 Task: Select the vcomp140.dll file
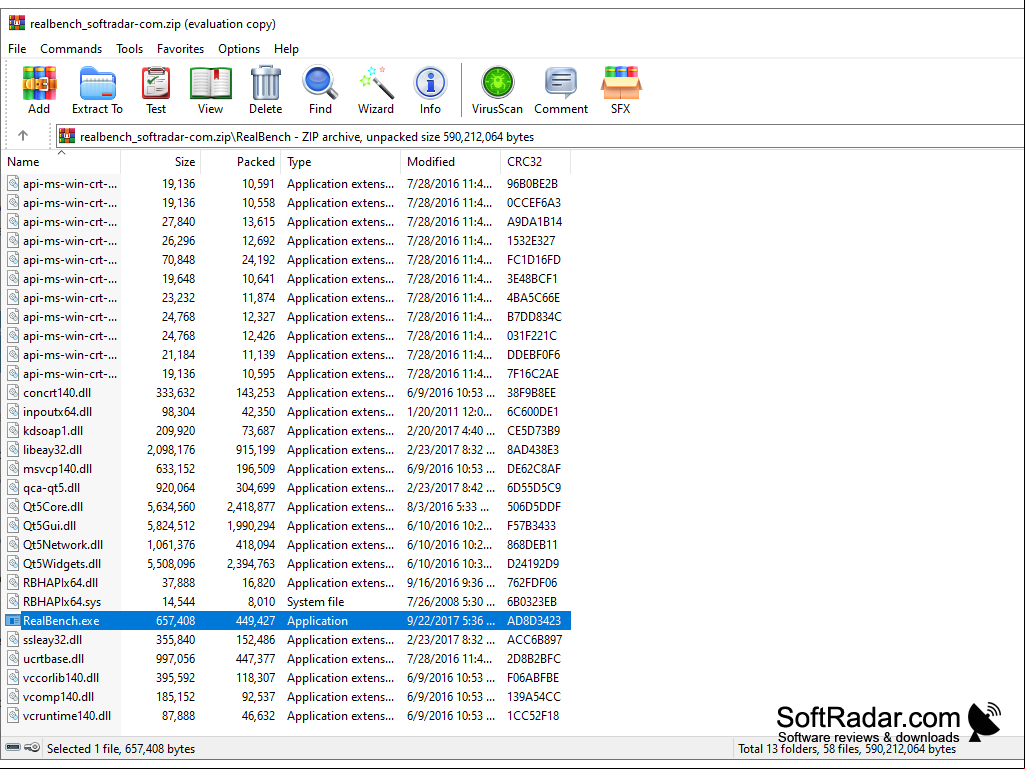coord(58,696)
